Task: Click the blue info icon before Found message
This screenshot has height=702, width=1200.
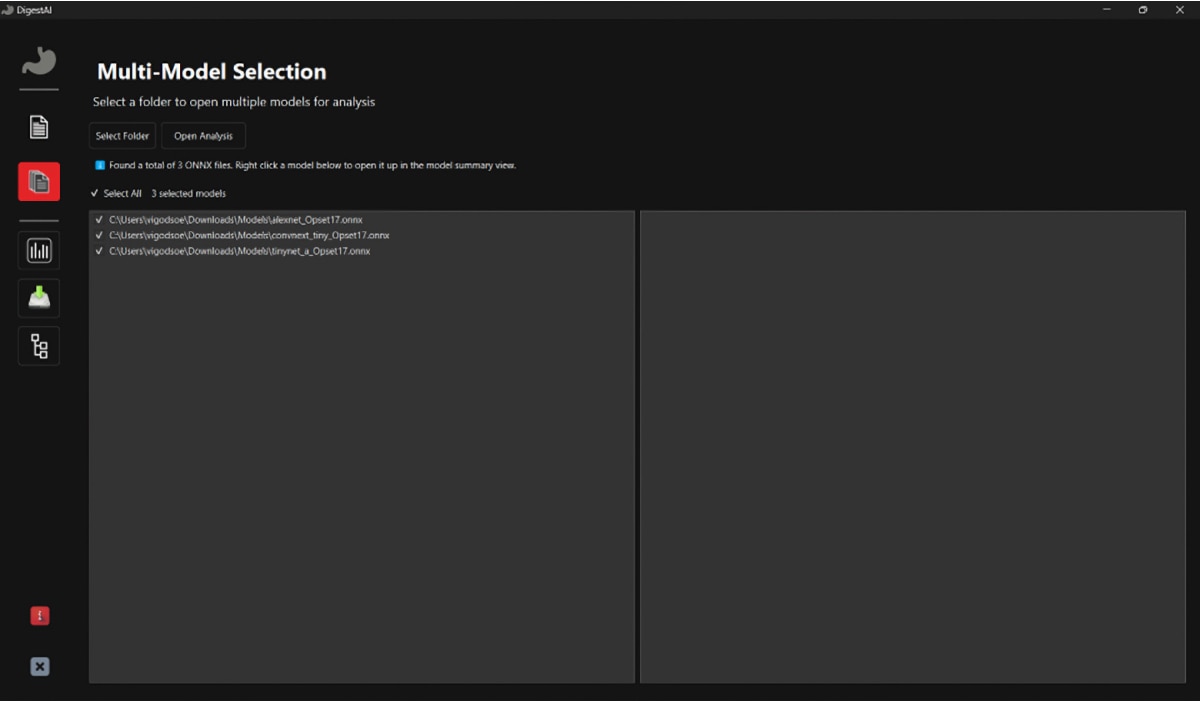Action: pyautogui.click(x=100, y=165)
